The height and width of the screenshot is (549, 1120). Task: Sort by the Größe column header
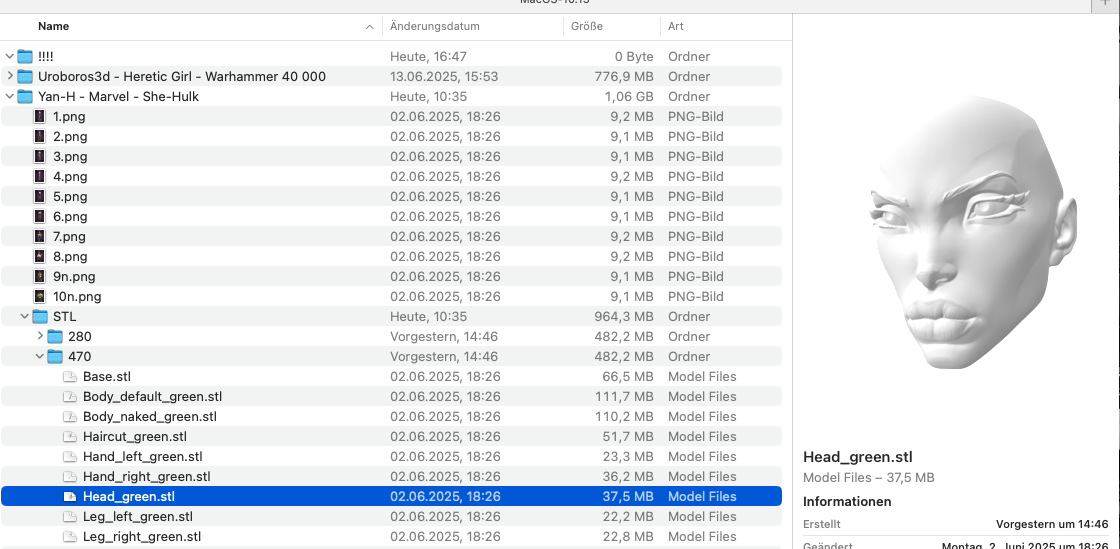[x=587, y=26]
